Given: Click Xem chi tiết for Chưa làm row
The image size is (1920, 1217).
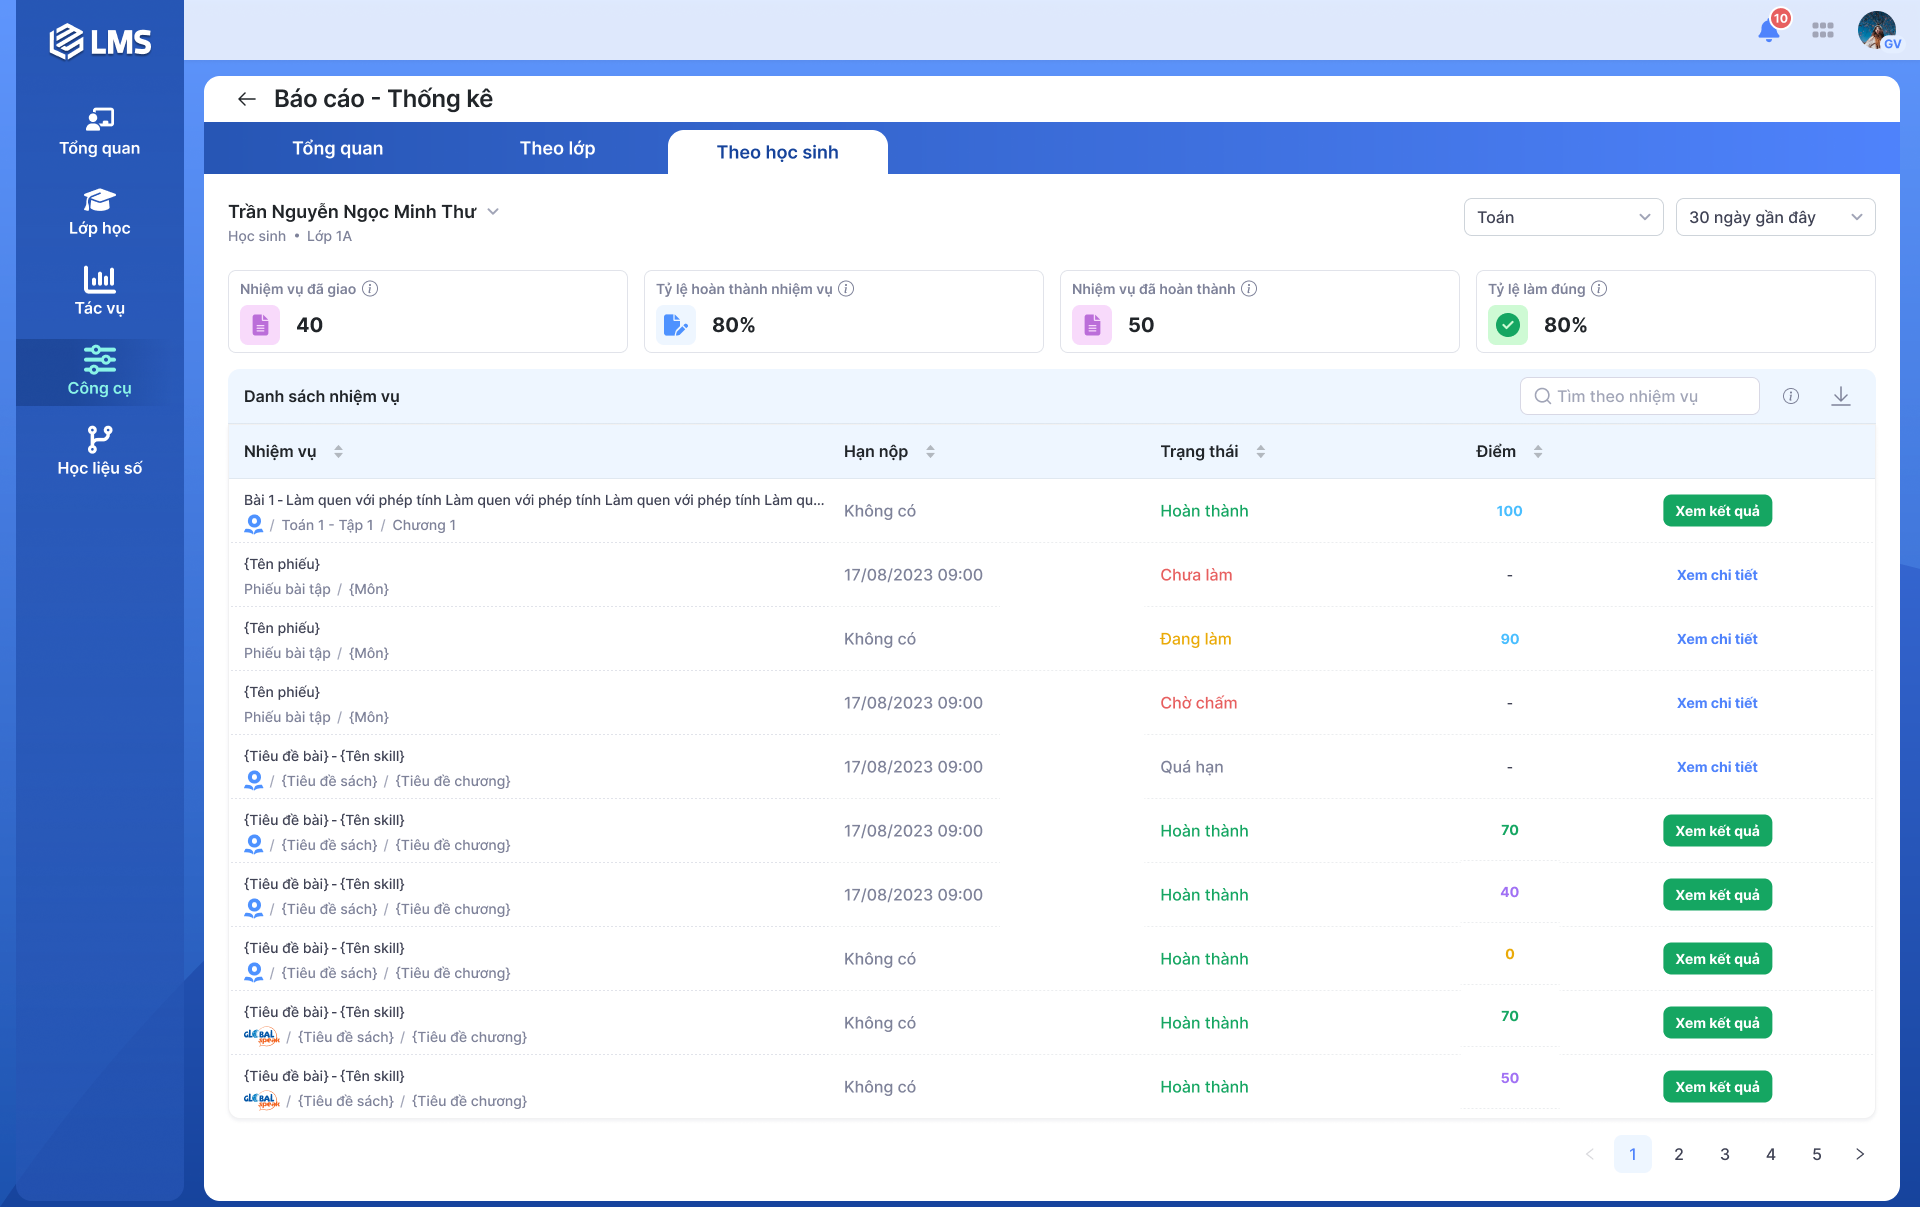Looking at the screenshot, I should point(1716,575).
